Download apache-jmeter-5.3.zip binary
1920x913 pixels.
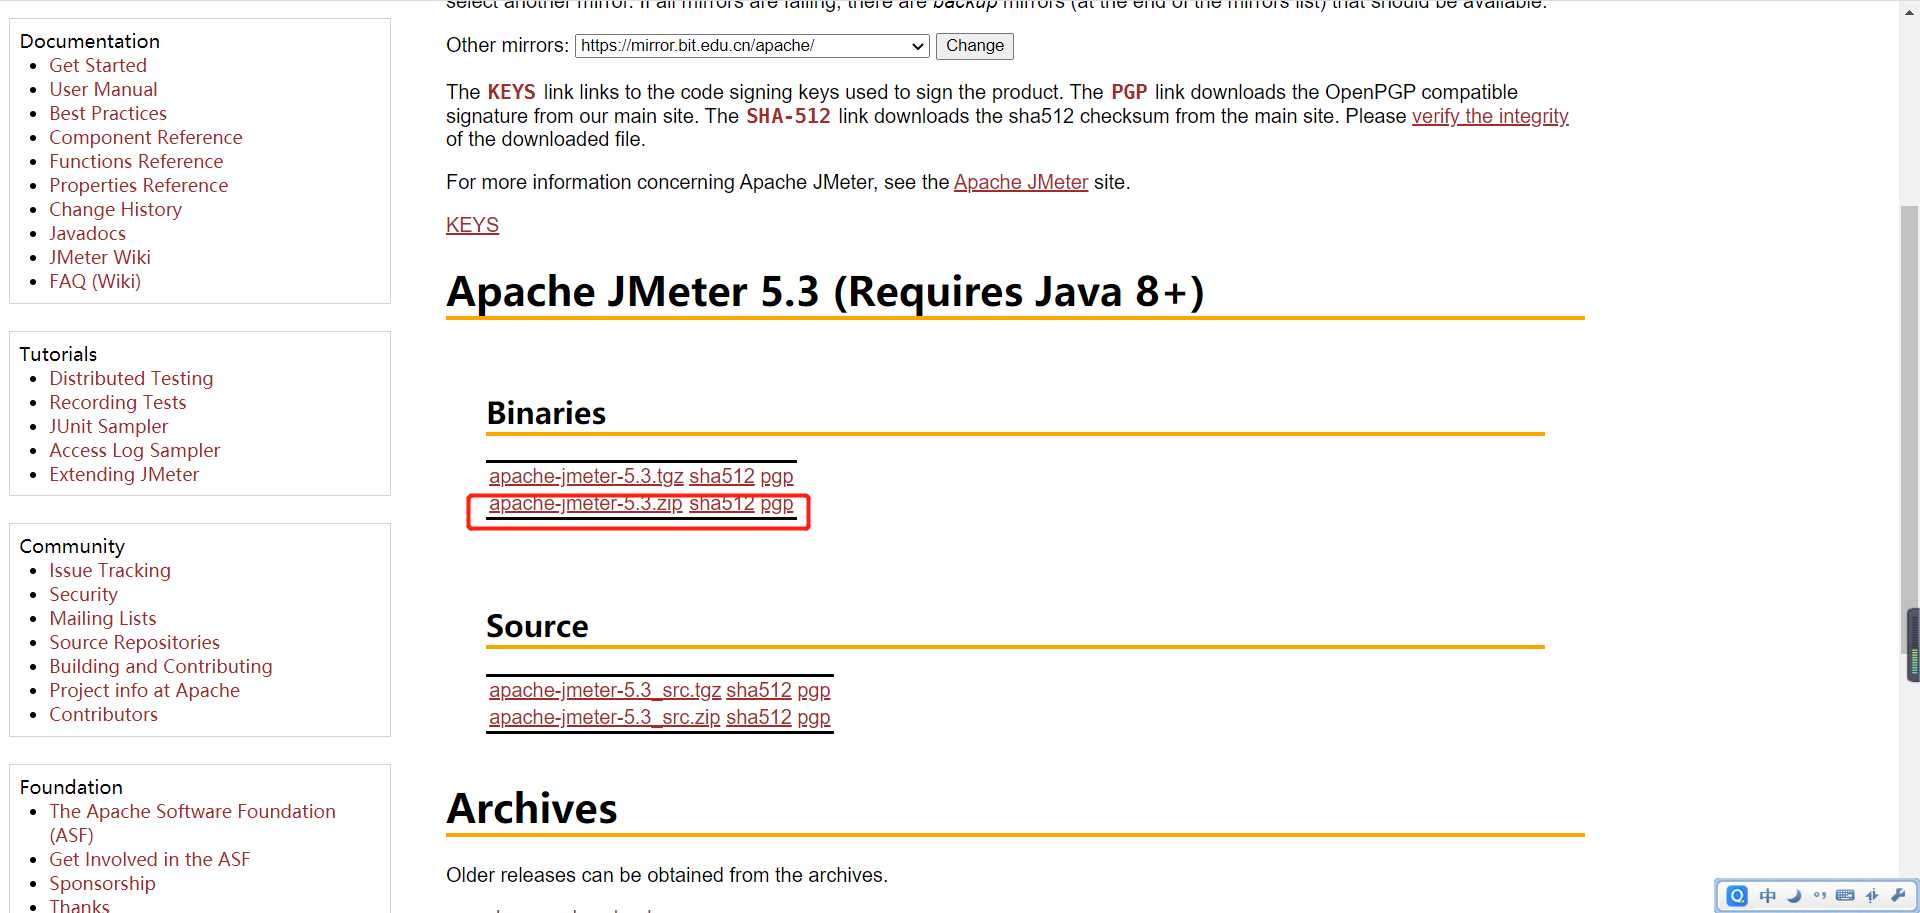tap(586, 504)
